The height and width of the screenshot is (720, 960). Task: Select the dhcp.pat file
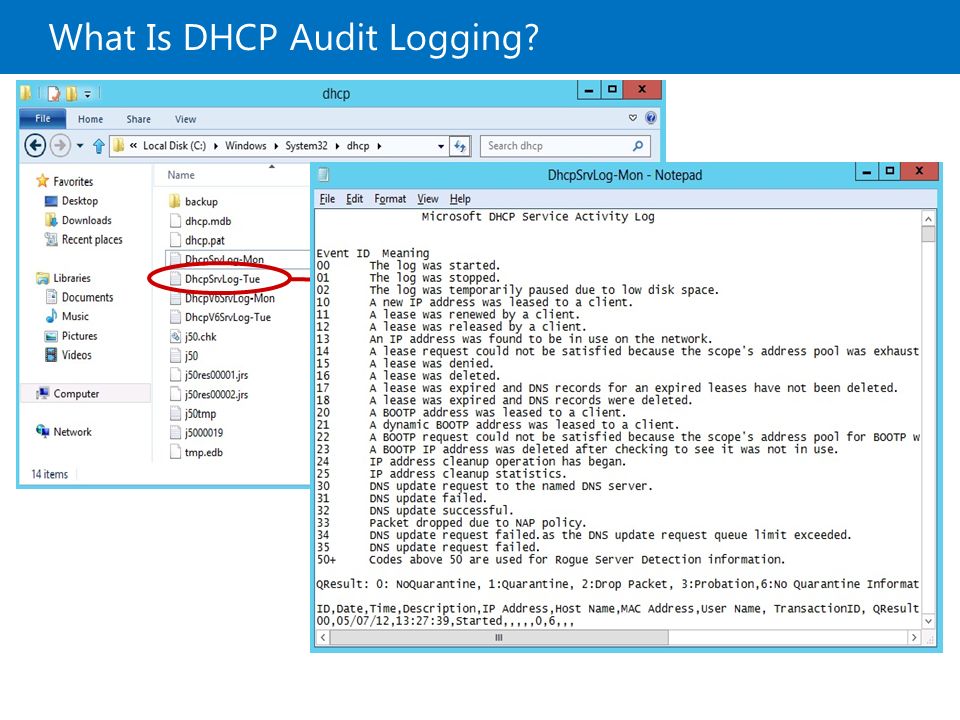204,241
